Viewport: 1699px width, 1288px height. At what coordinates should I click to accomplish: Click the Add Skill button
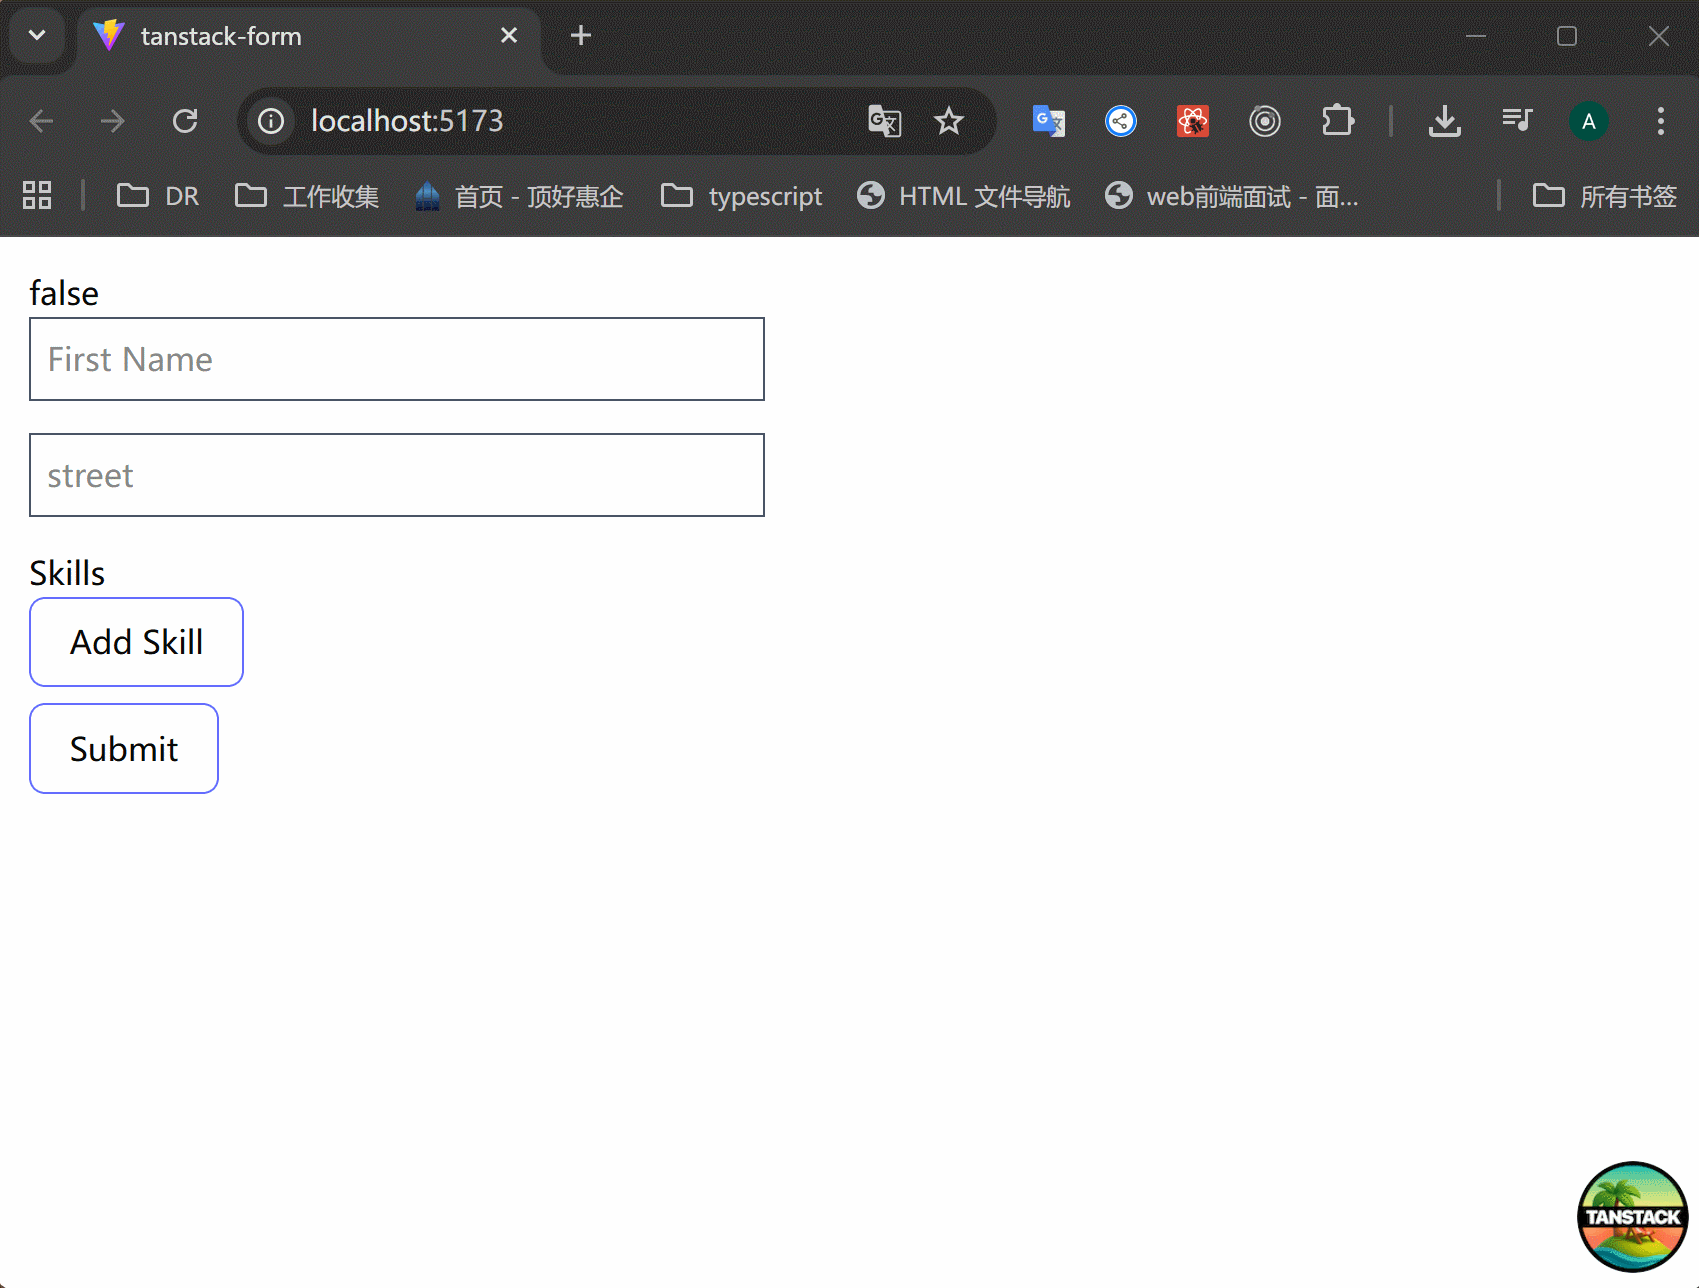click(x=136, y=642)
